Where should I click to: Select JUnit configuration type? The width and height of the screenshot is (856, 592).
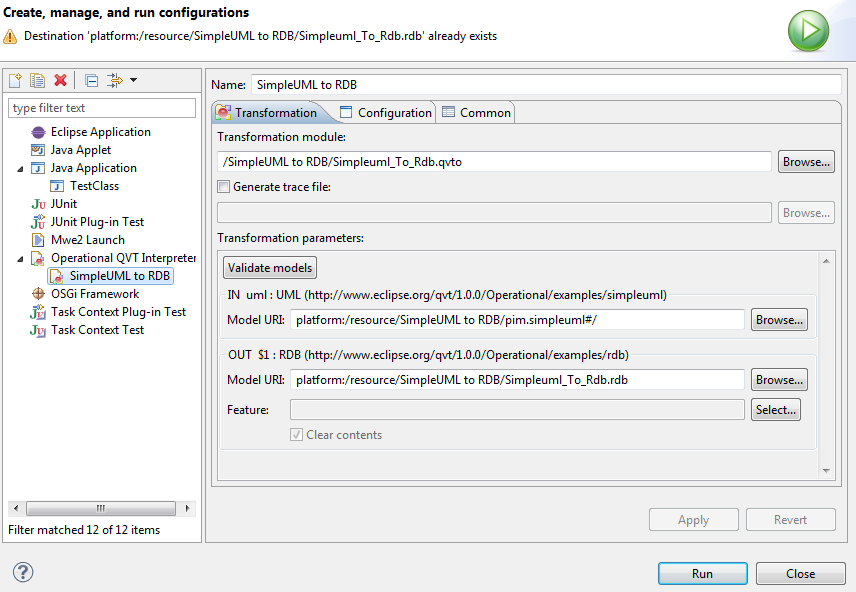[x=64, y=204]
